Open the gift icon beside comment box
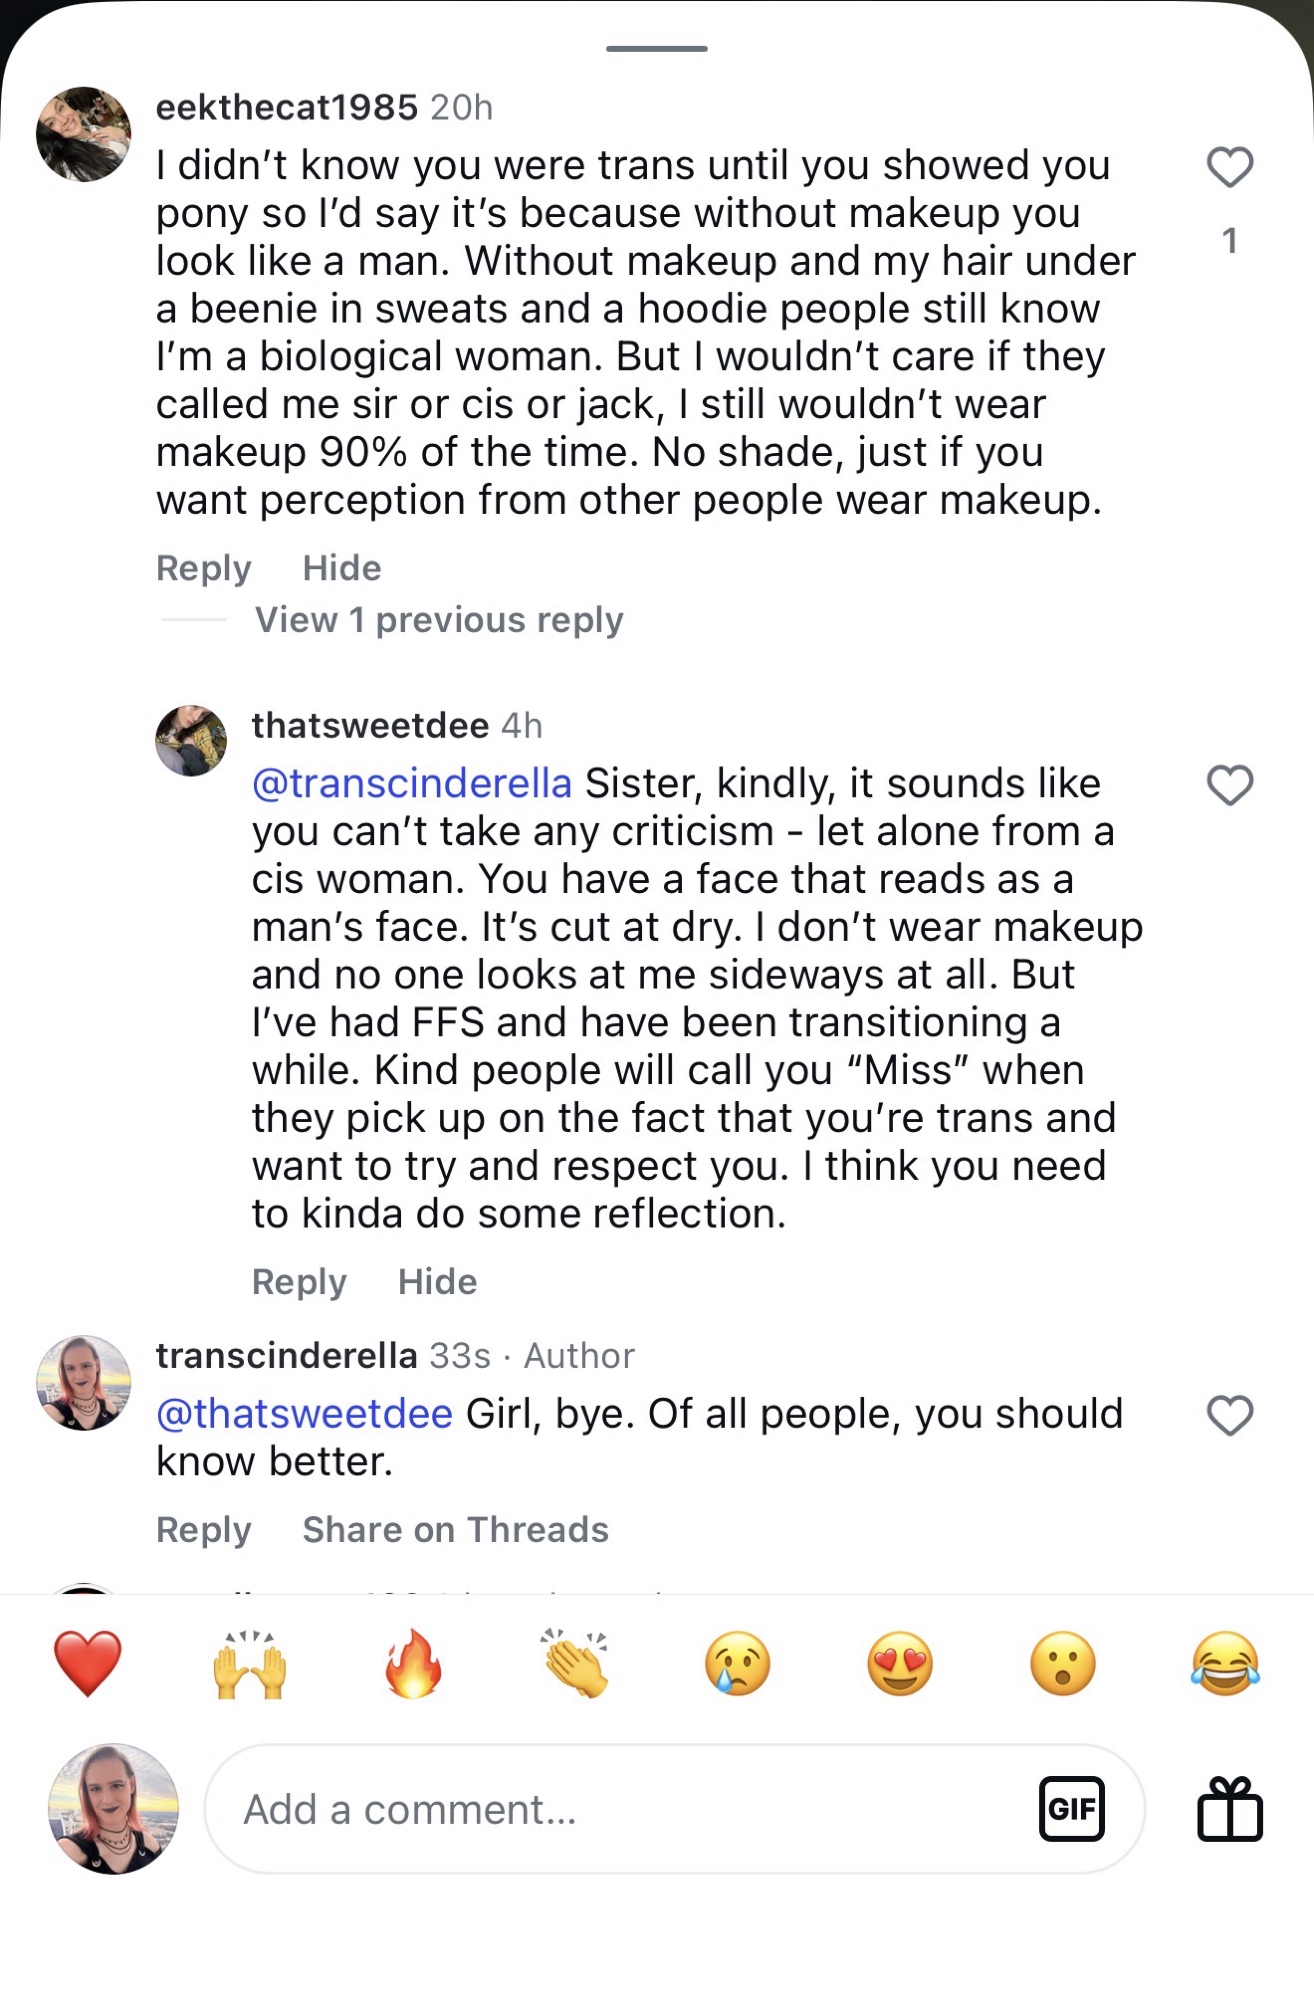 1229,1809
